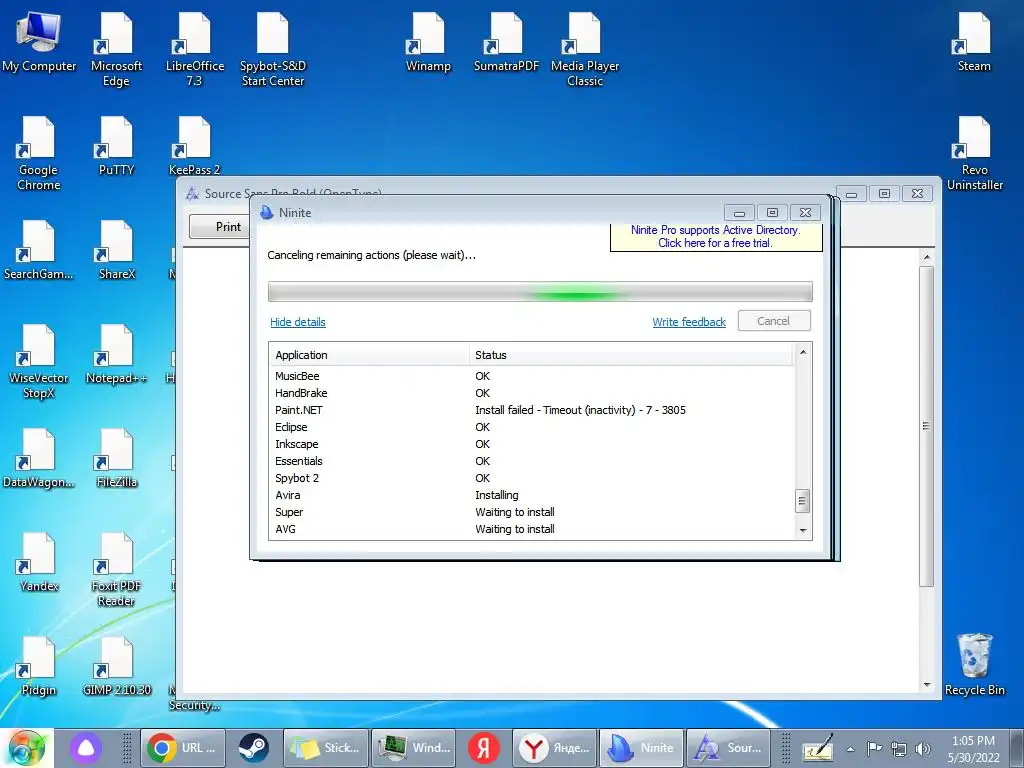
Task: Select the Notepad++ desktop shortcut
Action: coord(116,354)
